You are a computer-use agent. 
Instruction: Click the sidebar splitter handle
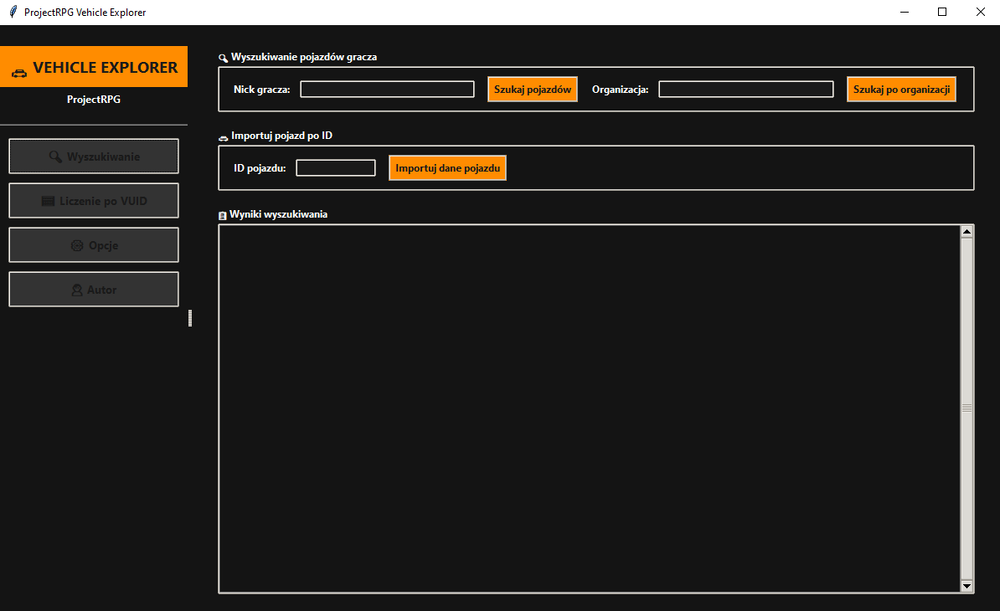tap(190, 318)
